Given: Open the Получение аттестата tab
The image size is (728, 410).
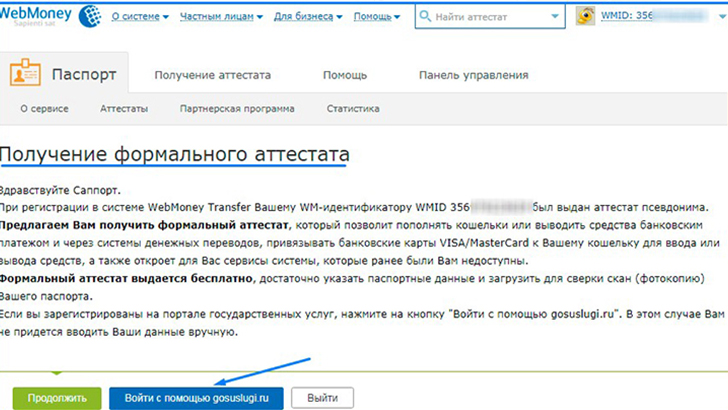Looking at the screenshot, I should 212,75.
